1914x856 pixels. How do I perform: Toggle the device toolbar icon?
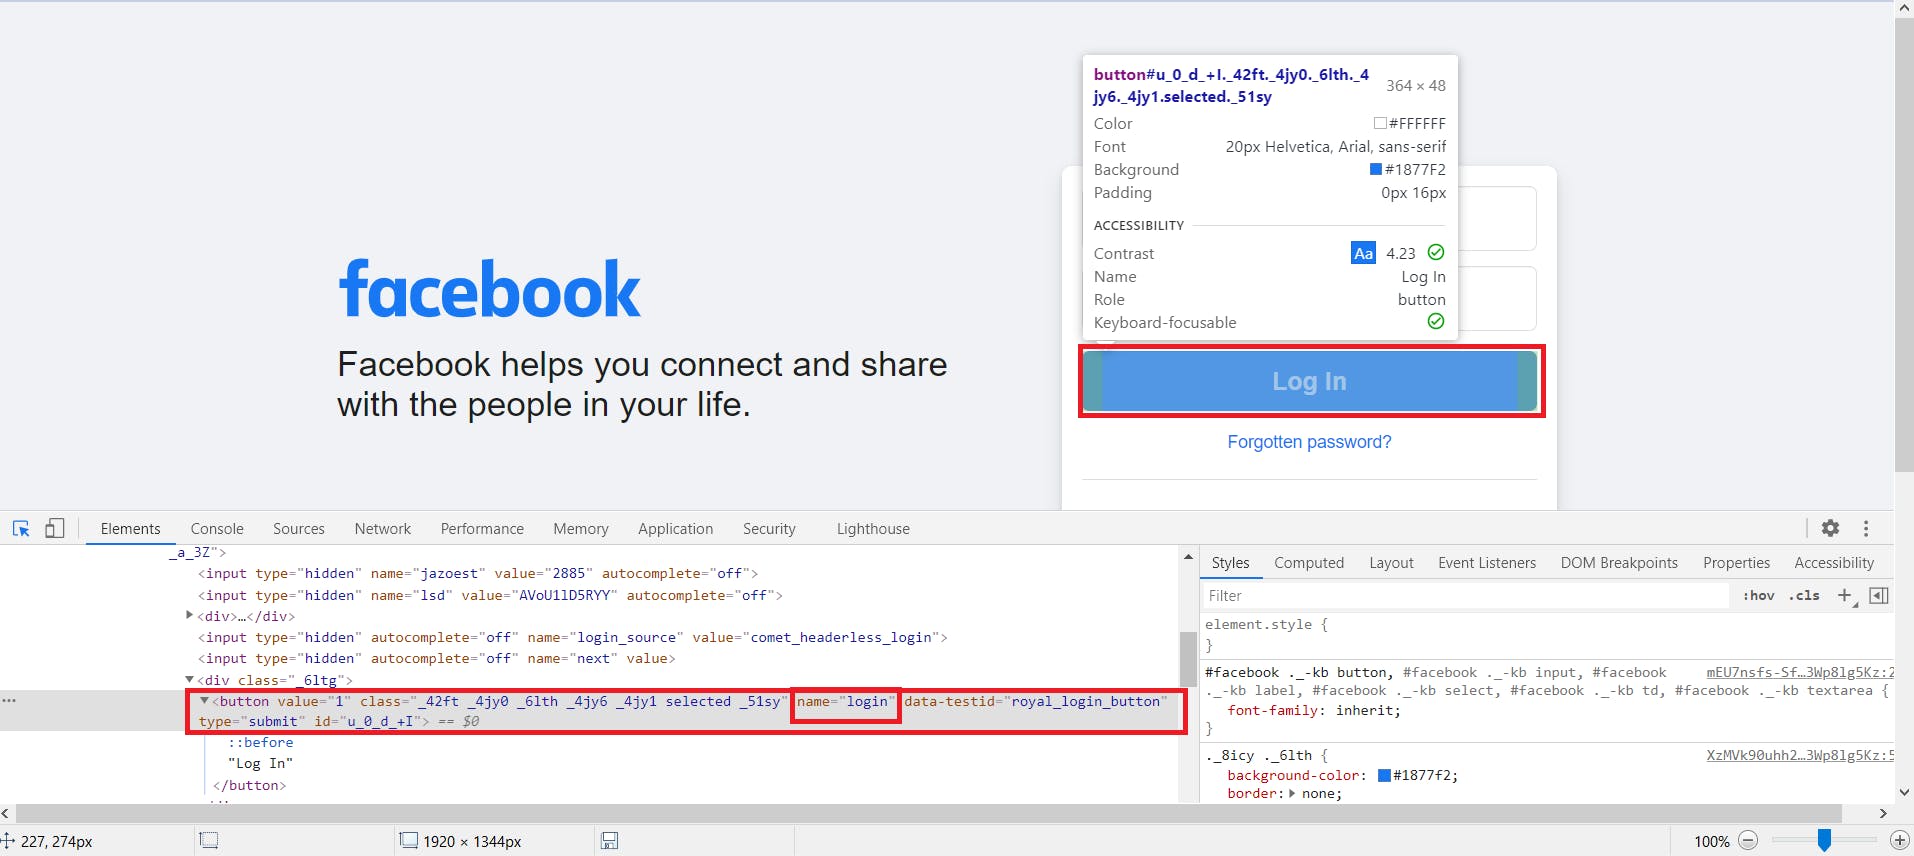(x=55, y=528)
